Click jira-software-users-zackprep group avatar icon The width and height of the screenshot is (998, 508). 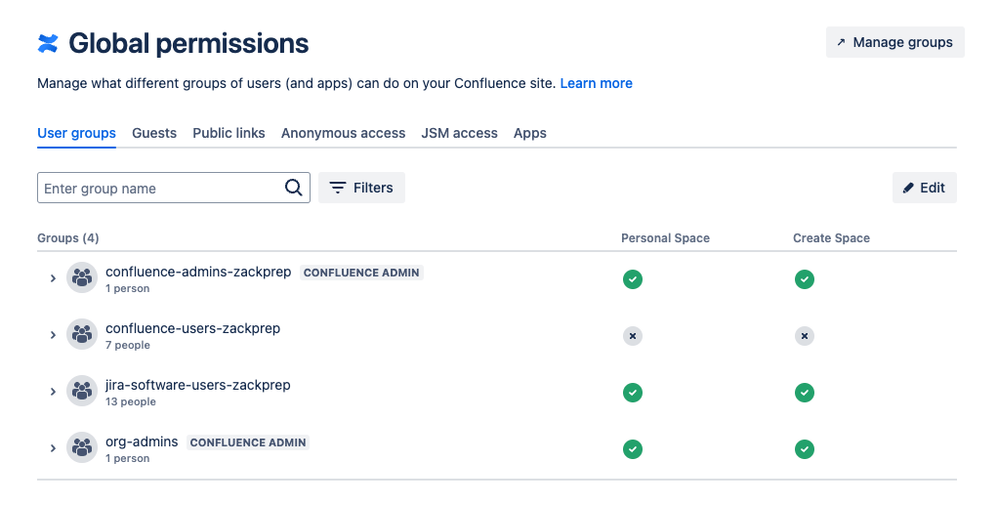pos(82,391)
